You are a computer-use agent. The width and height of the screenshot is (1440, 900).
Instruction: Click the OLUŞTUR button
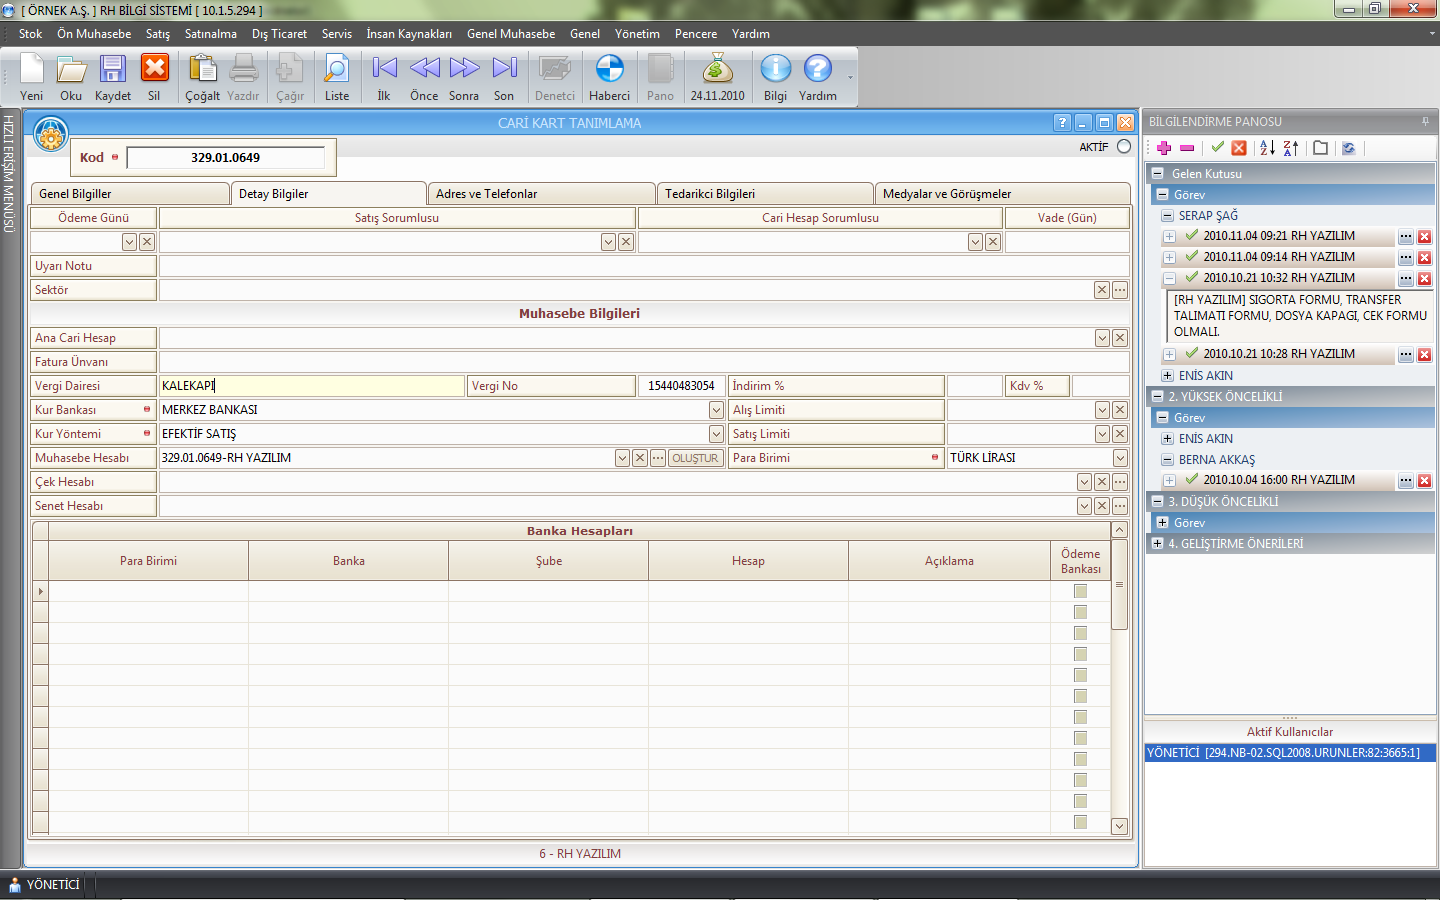click(x=695, y=458)
